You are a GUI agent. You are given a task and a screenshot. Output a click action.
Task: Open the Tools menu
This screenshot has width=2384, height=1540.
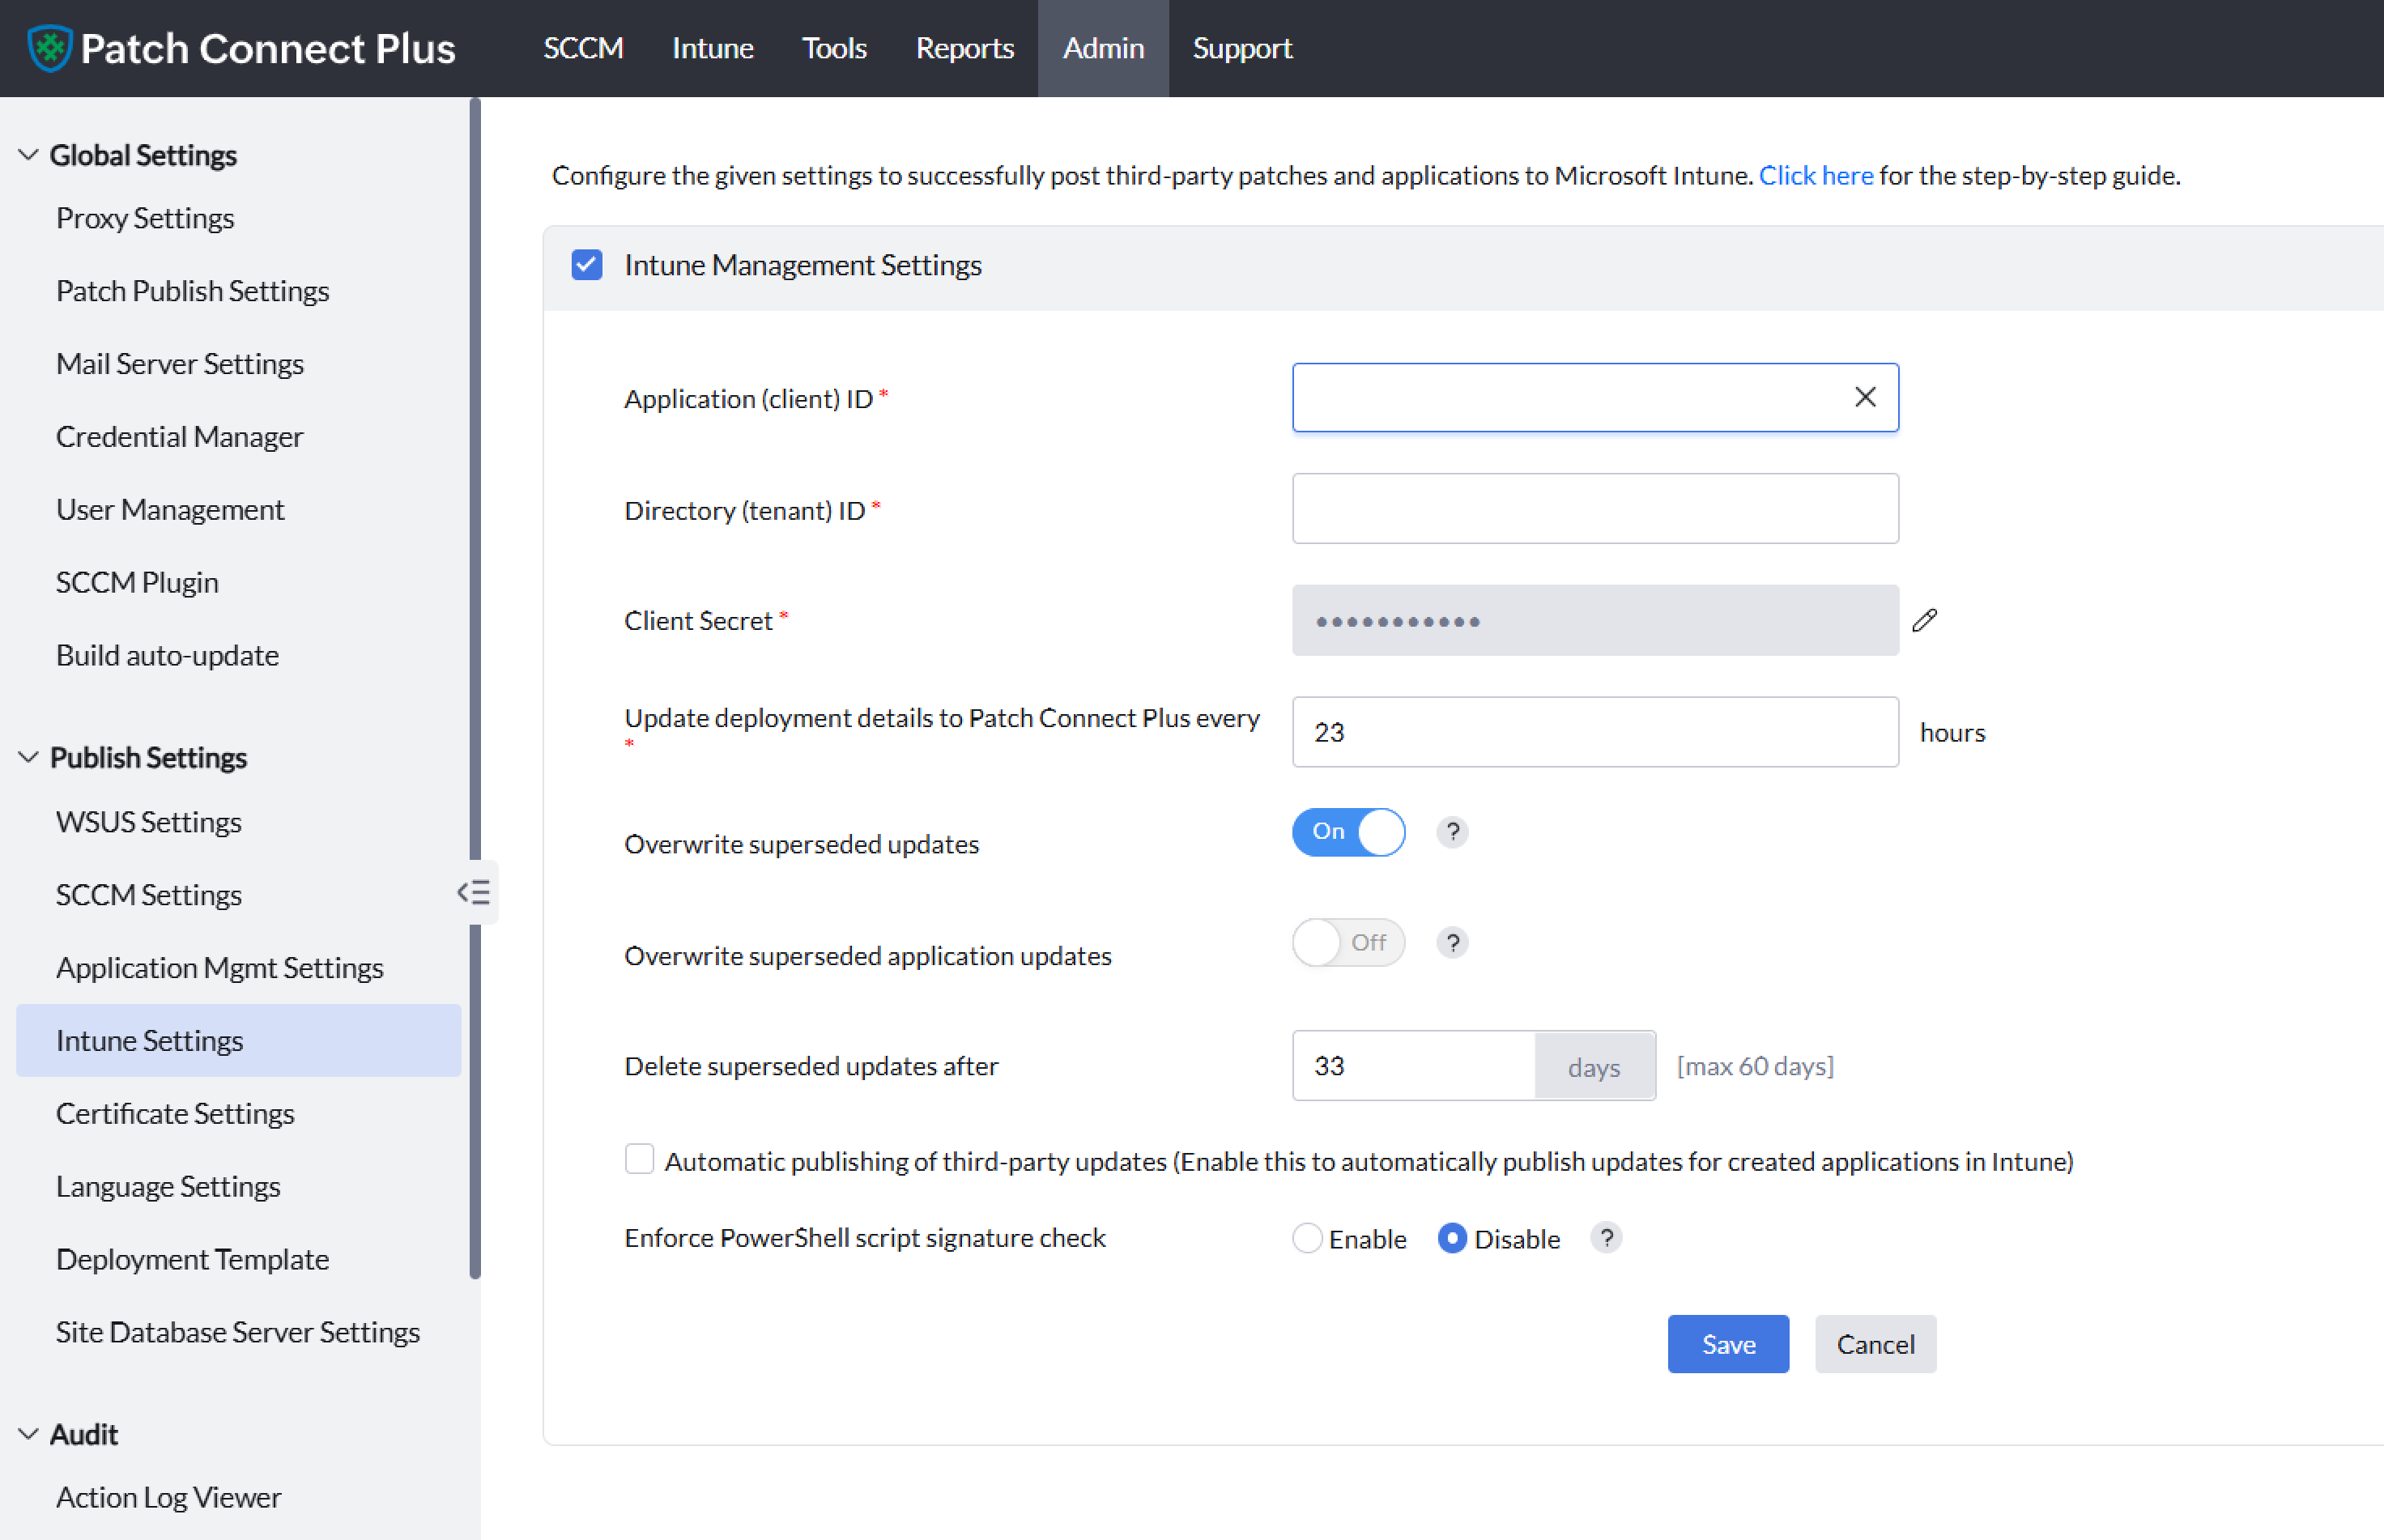click(834, 48)
